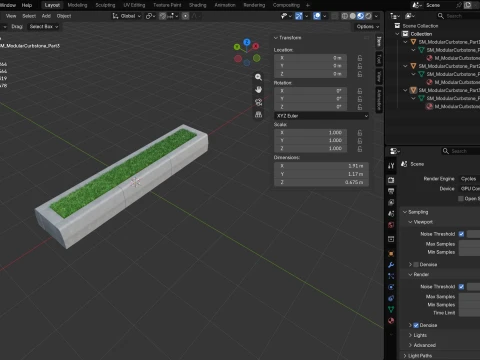
Task: Uncheck Viewport Noise Threshold checkbox
Action: [x=461, y=234]
